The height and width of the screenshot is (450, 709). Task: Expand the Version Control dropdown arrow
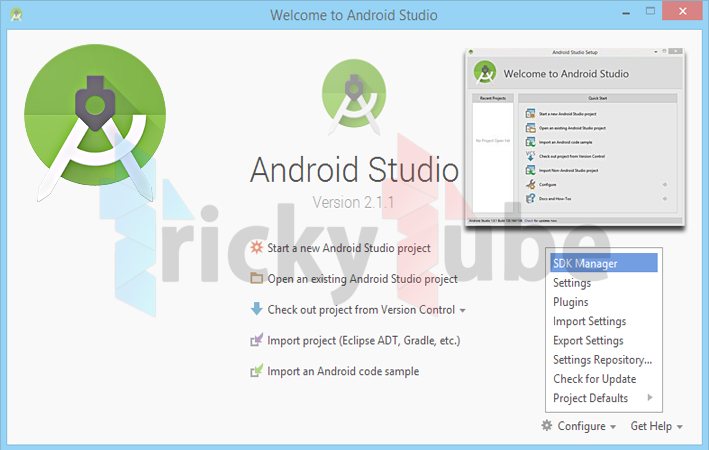pos(463,311)
